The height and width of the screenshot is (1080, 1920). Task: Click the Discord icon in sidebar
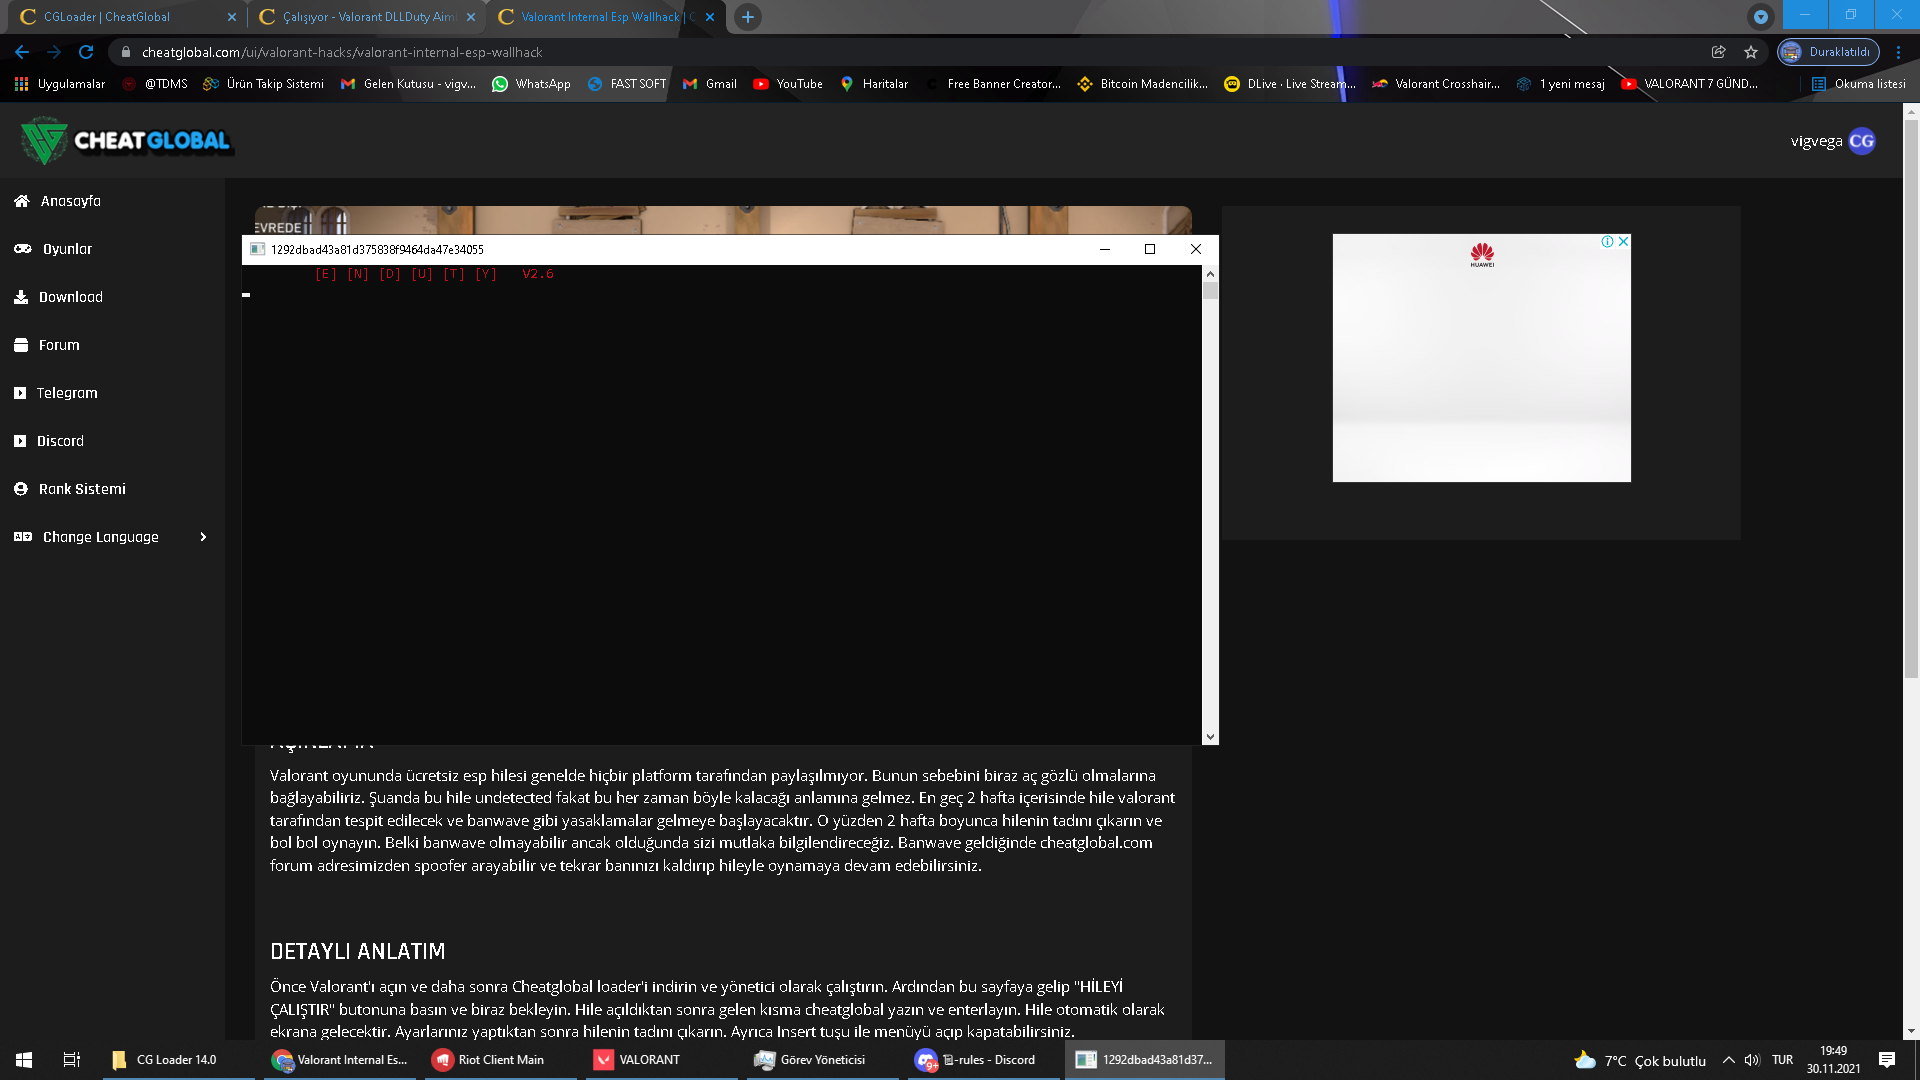(20, 441)
